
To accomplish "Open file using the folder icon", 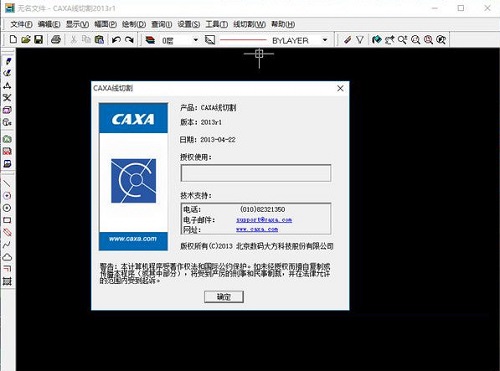I will point(26,40).
